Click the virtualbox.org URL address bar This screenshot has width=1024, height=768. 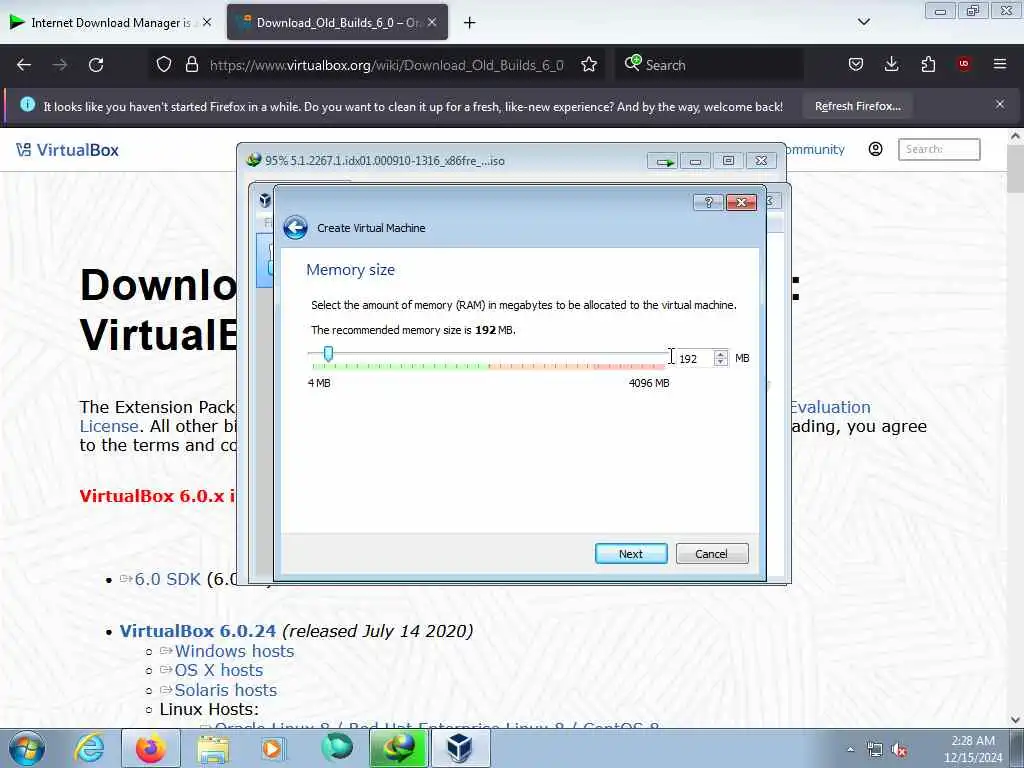(387, 65)
